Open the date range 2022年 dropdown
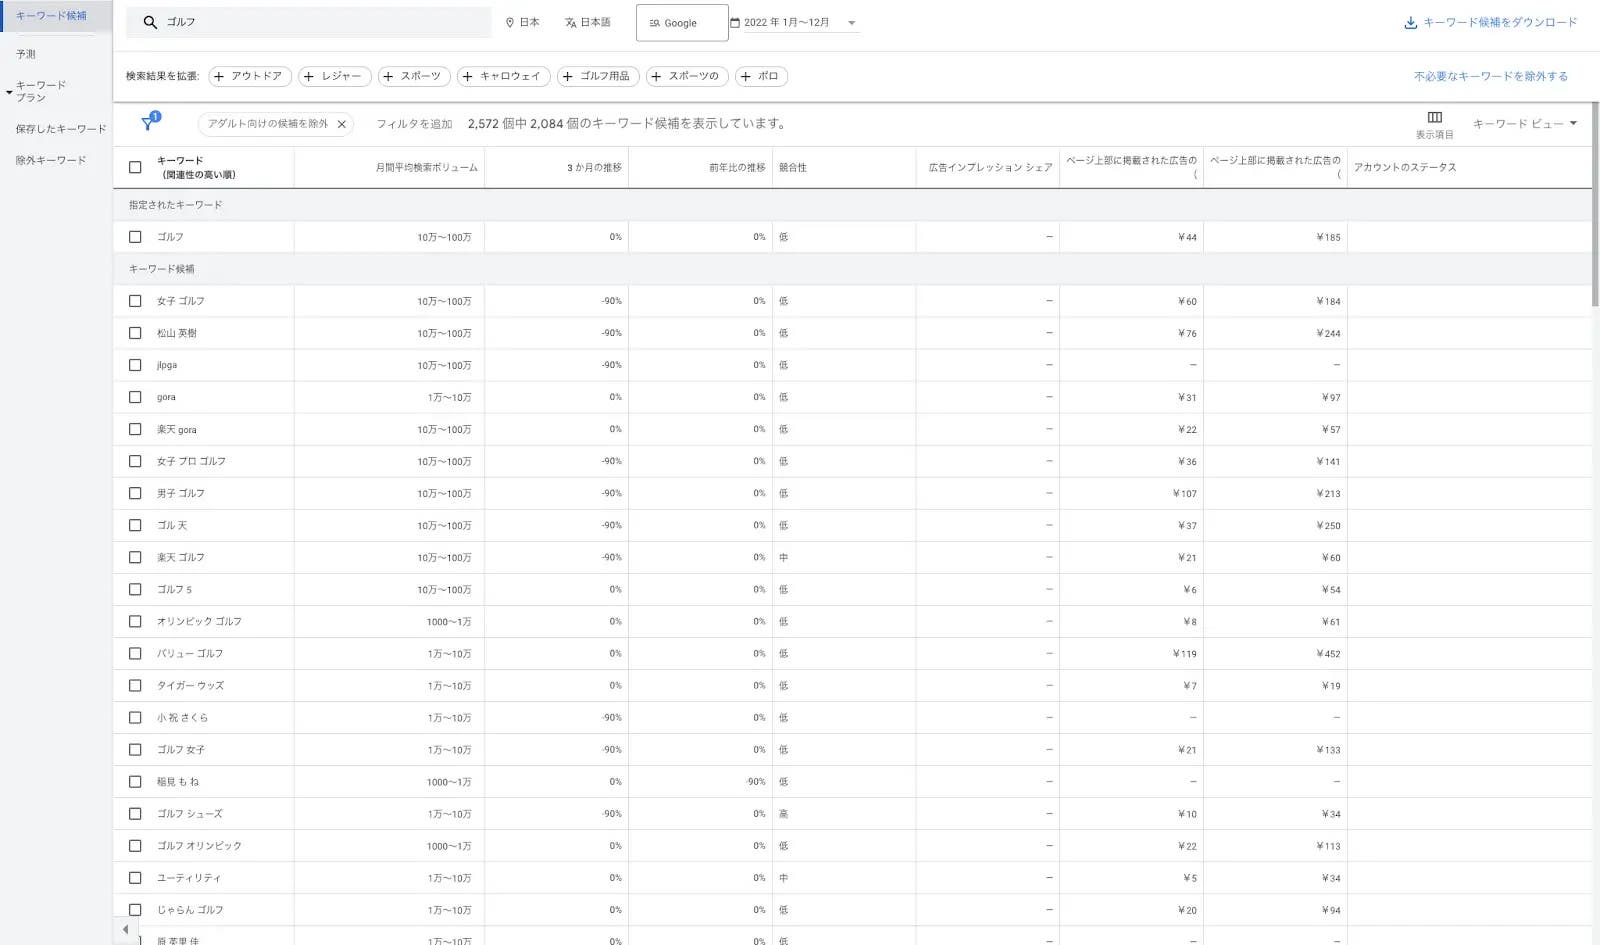 coord(851,23)
